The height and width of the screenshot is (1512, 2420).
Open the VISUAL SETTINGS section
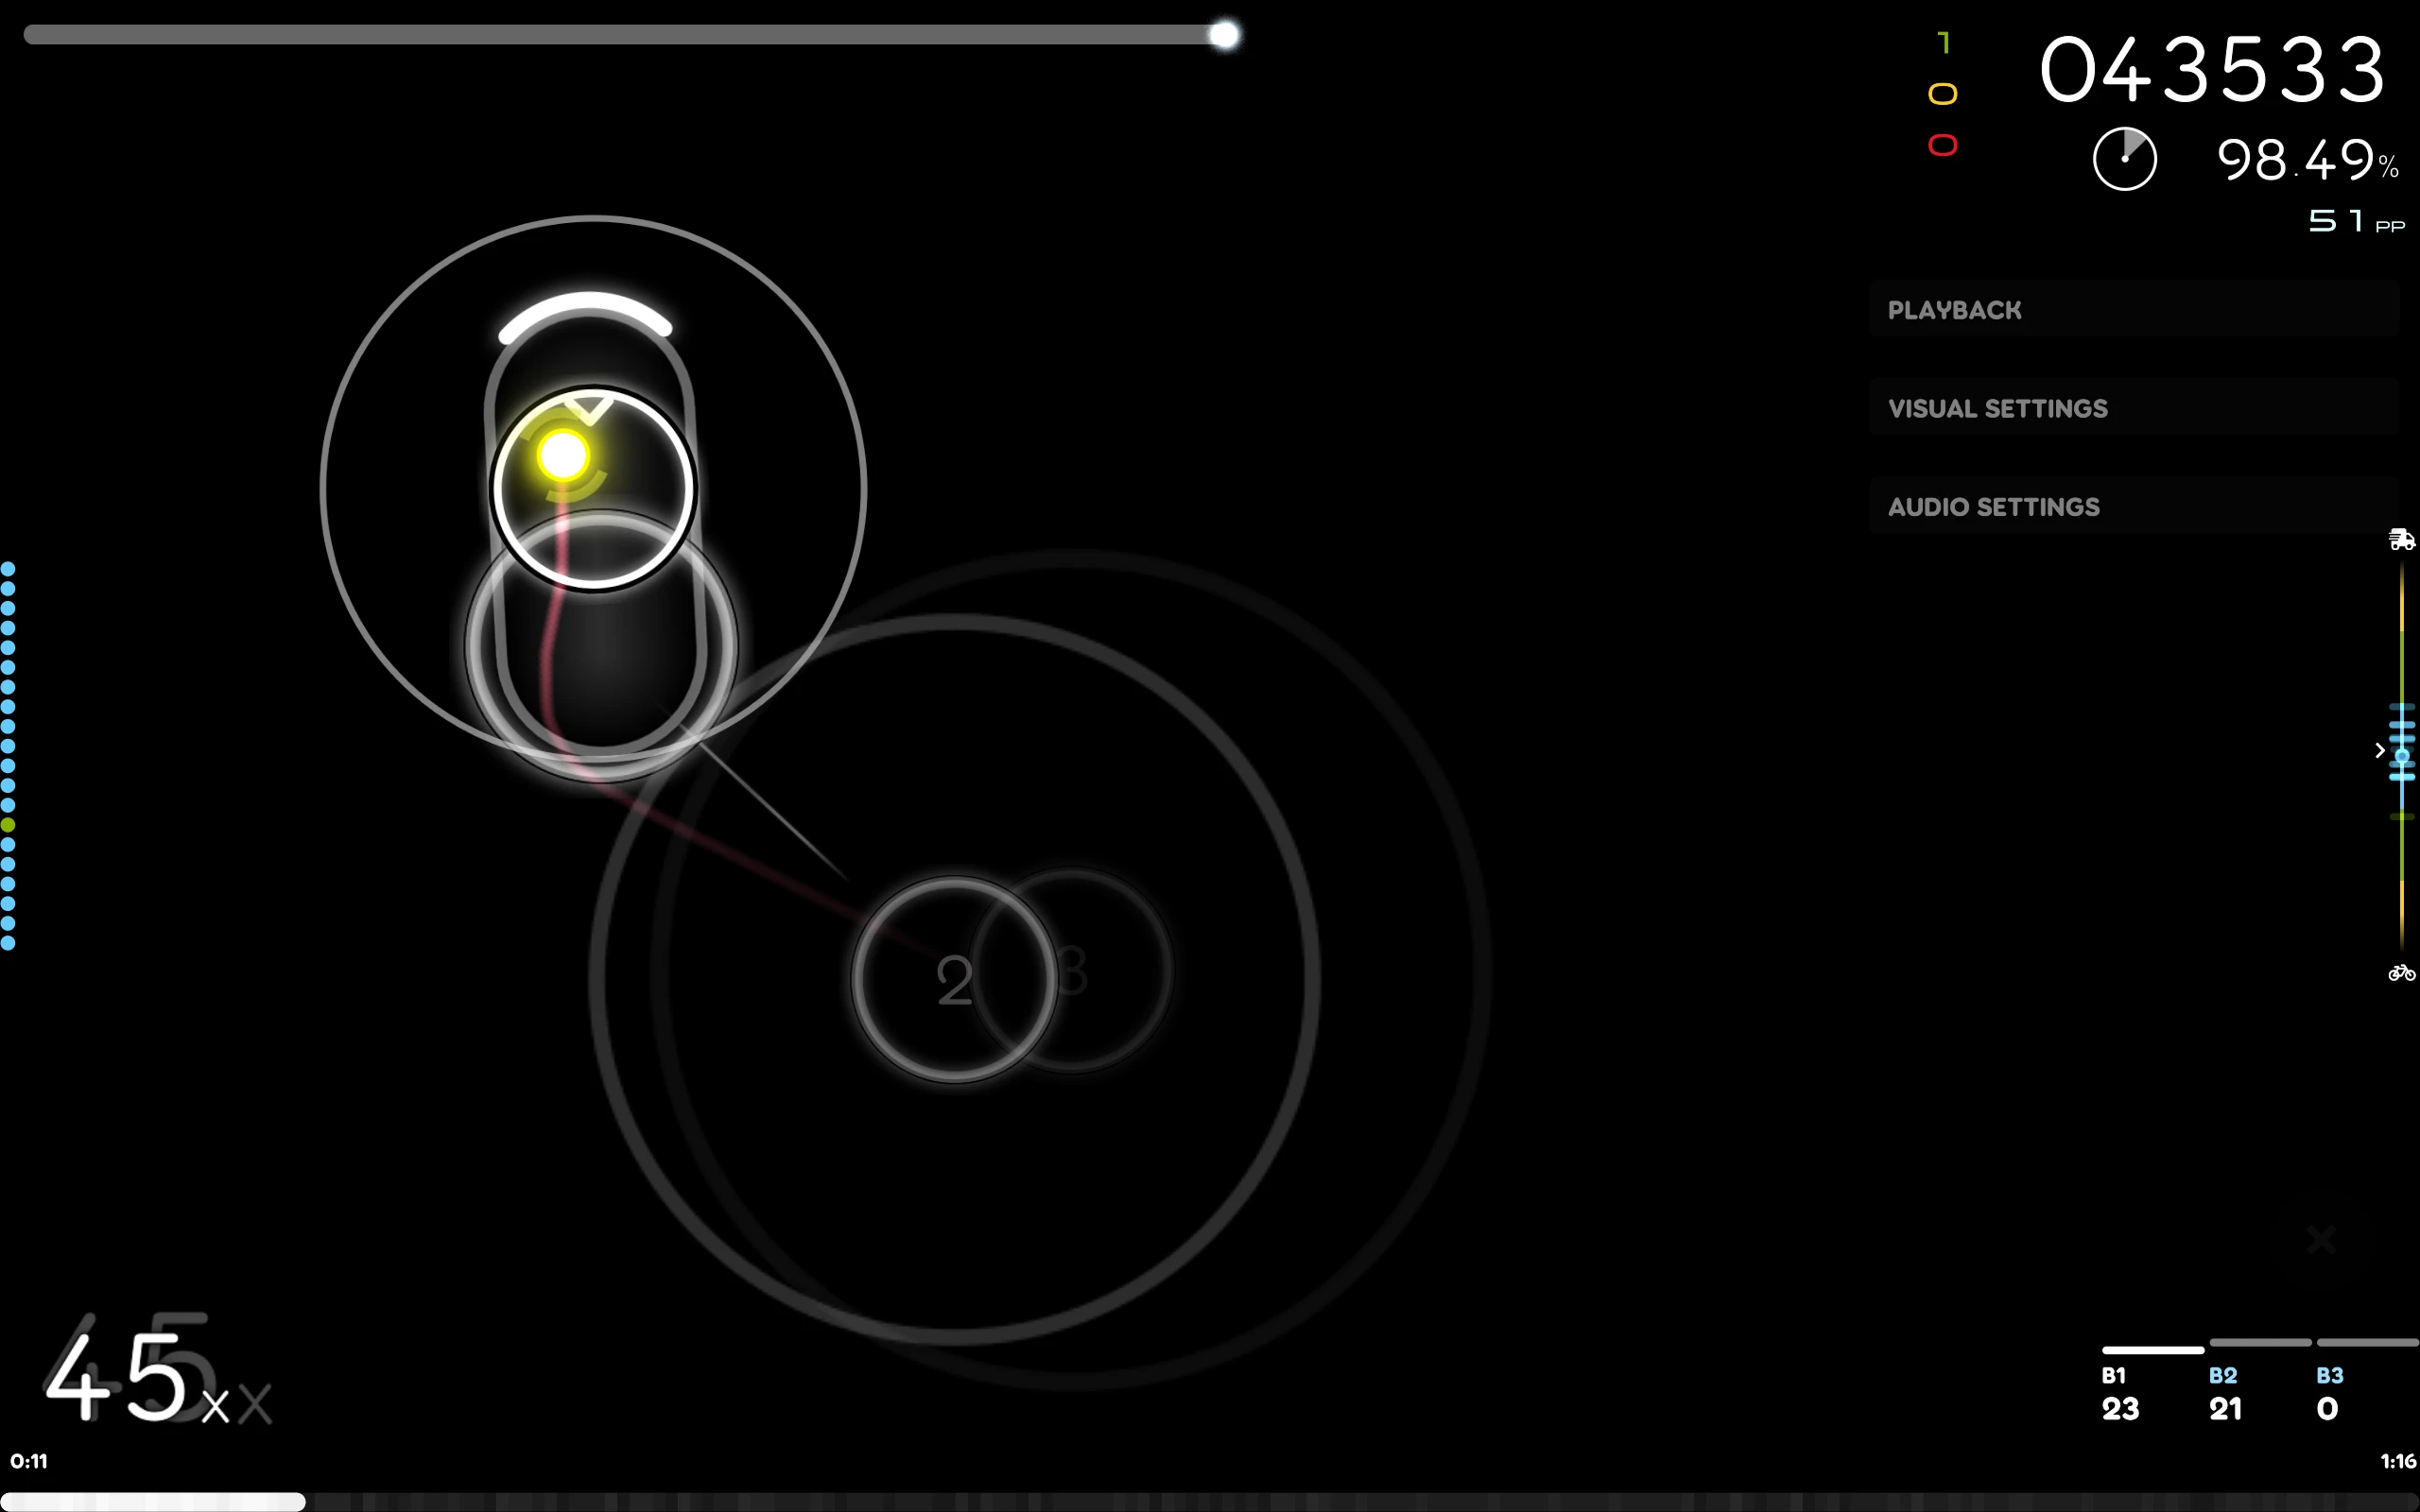pos(1997,408)
